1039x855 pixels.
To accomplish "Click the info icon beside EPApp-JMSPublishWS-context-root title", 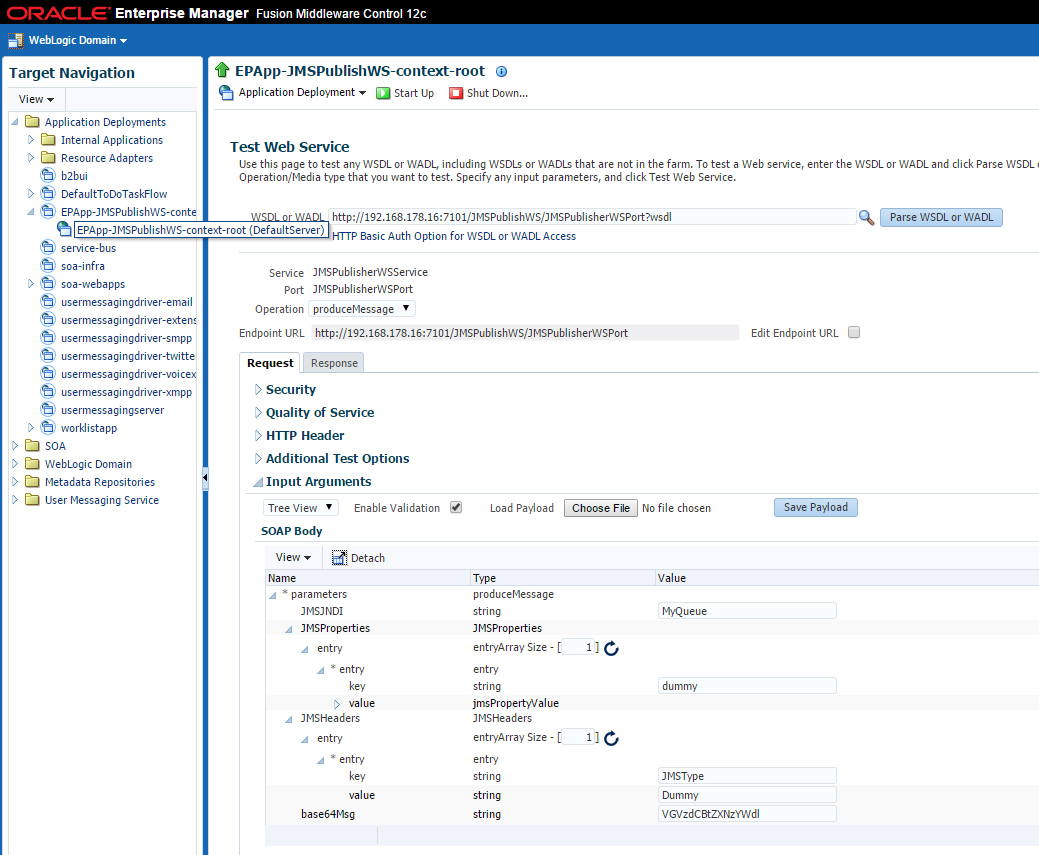I will (x=502, y=72).
